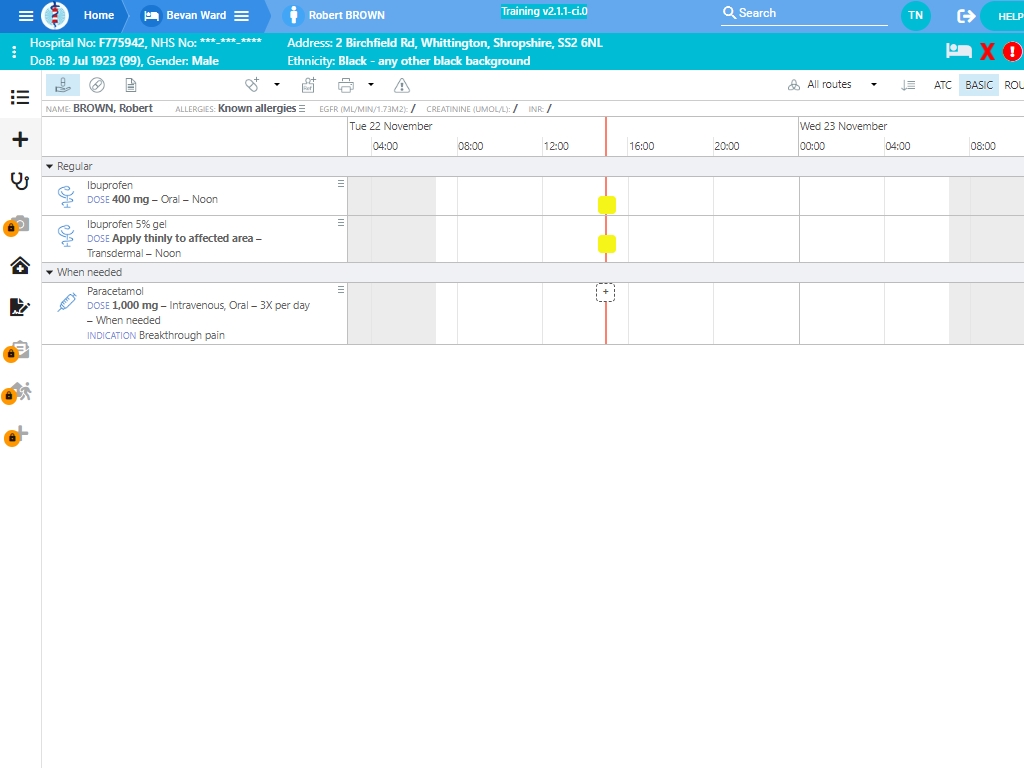Open the home medication sidebar icon
Image resolution: width=1024 pixels, height=768 pixels.
pyautogui.click(x=20, y=265)
